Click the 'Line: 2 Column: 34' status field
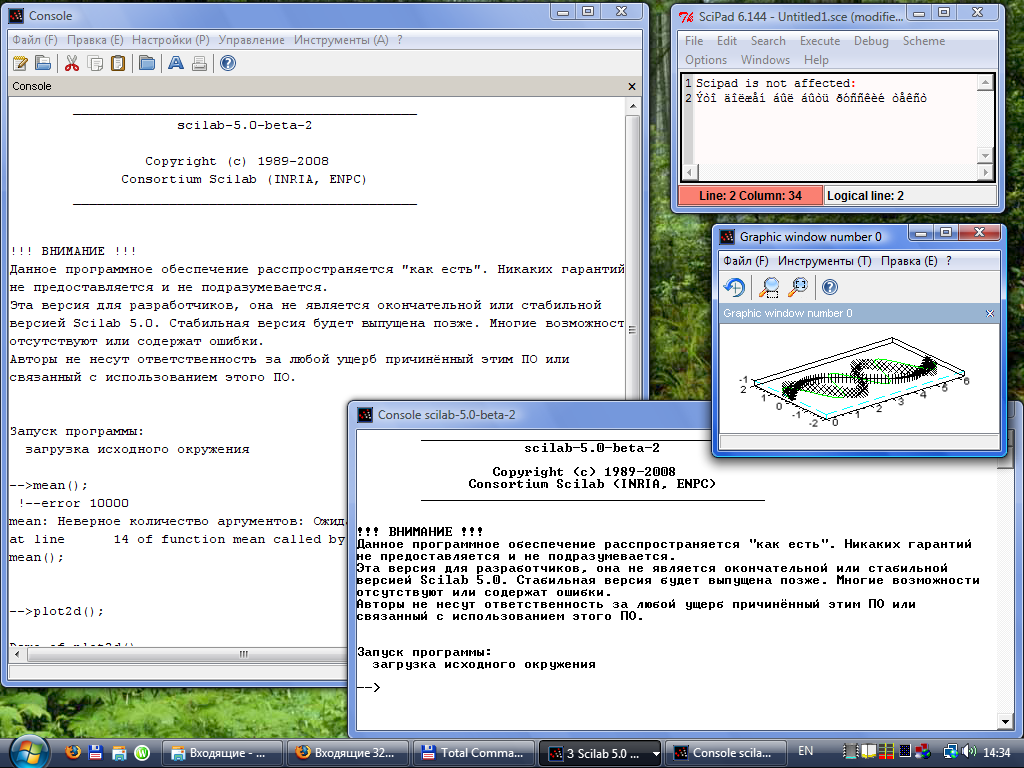 coord(750,195)
